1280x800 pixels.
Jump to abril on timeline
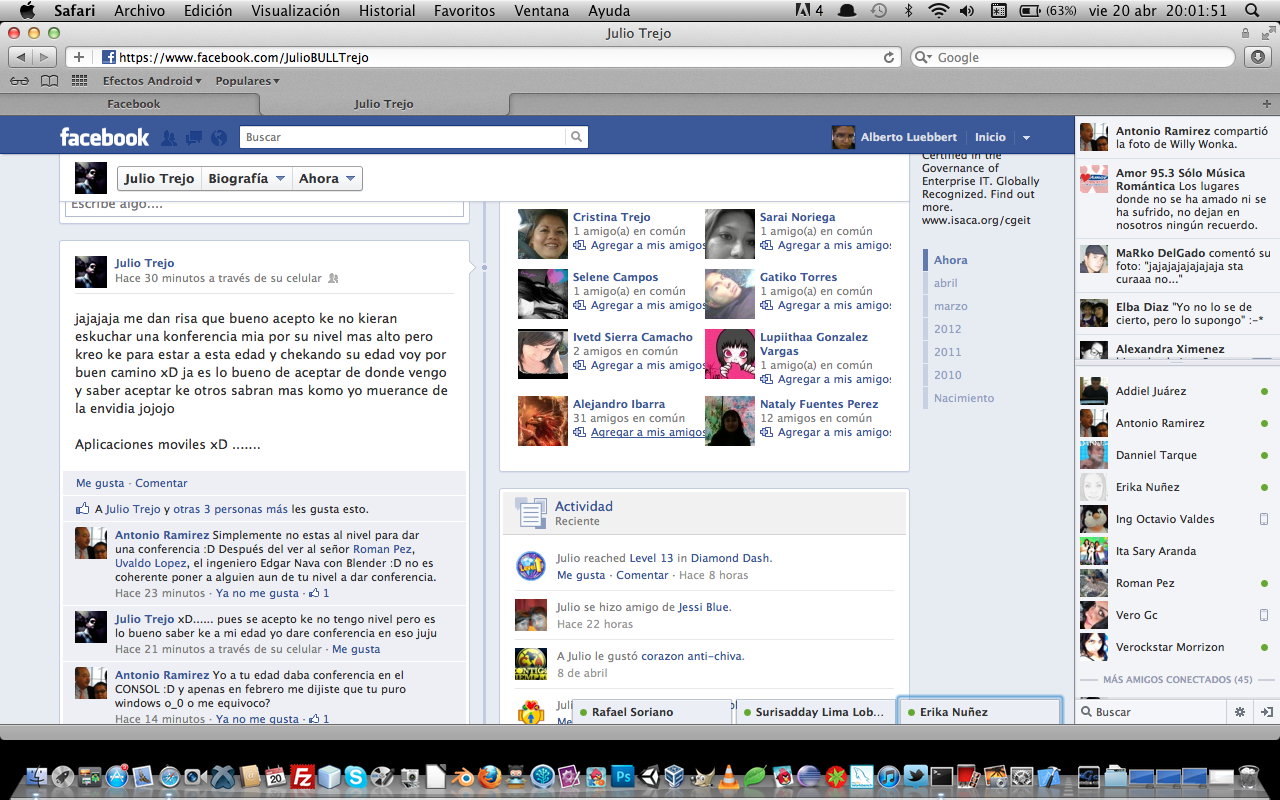click(x=945, y=283)
